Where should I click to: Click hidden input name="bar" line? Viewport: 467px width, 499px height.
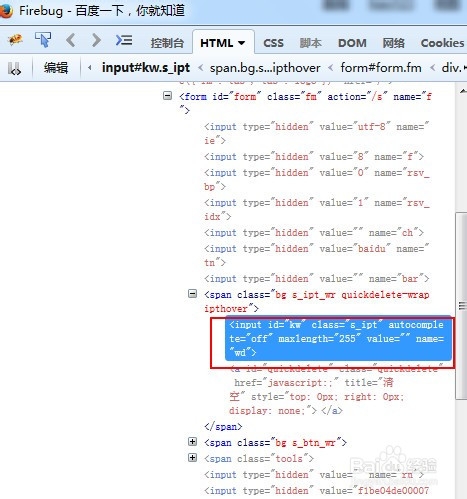pos(316,279)
